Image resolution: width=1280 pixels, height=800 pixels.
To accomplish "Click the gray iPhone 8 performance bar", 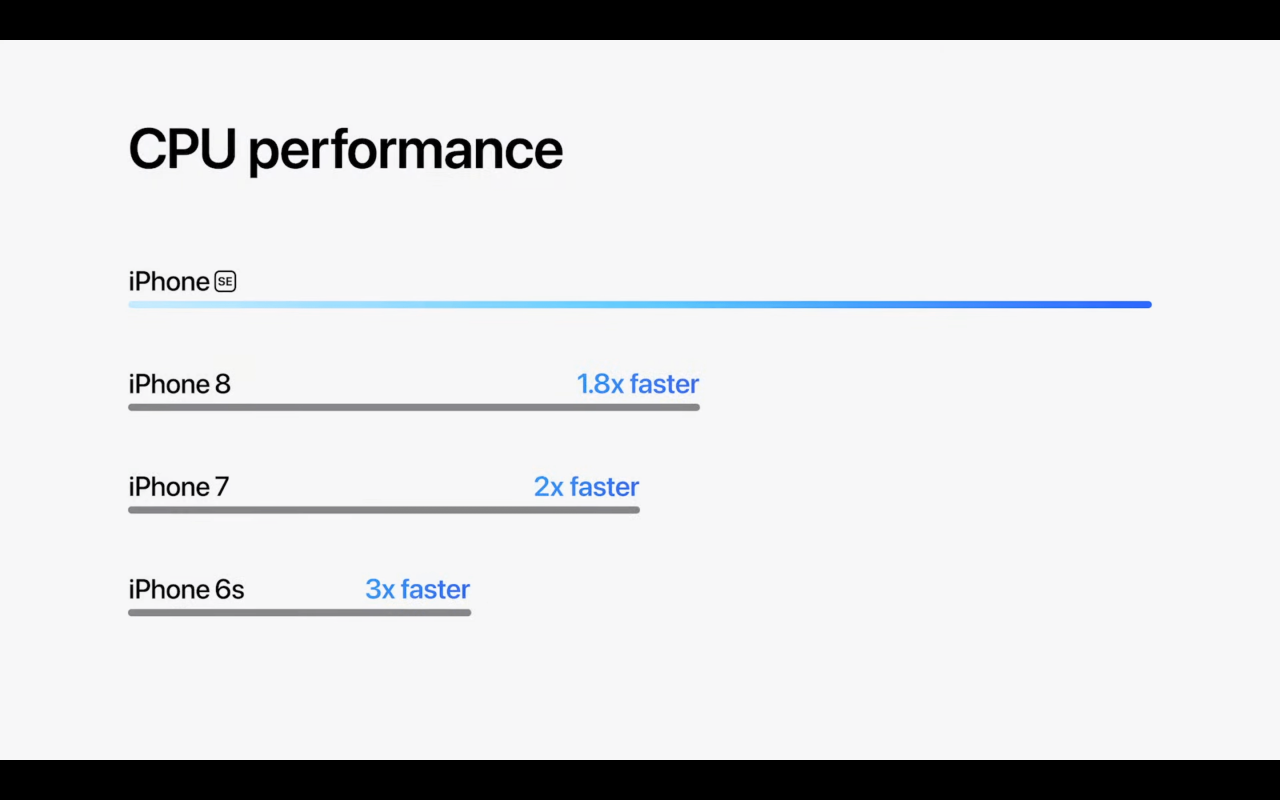I will 413,407.
